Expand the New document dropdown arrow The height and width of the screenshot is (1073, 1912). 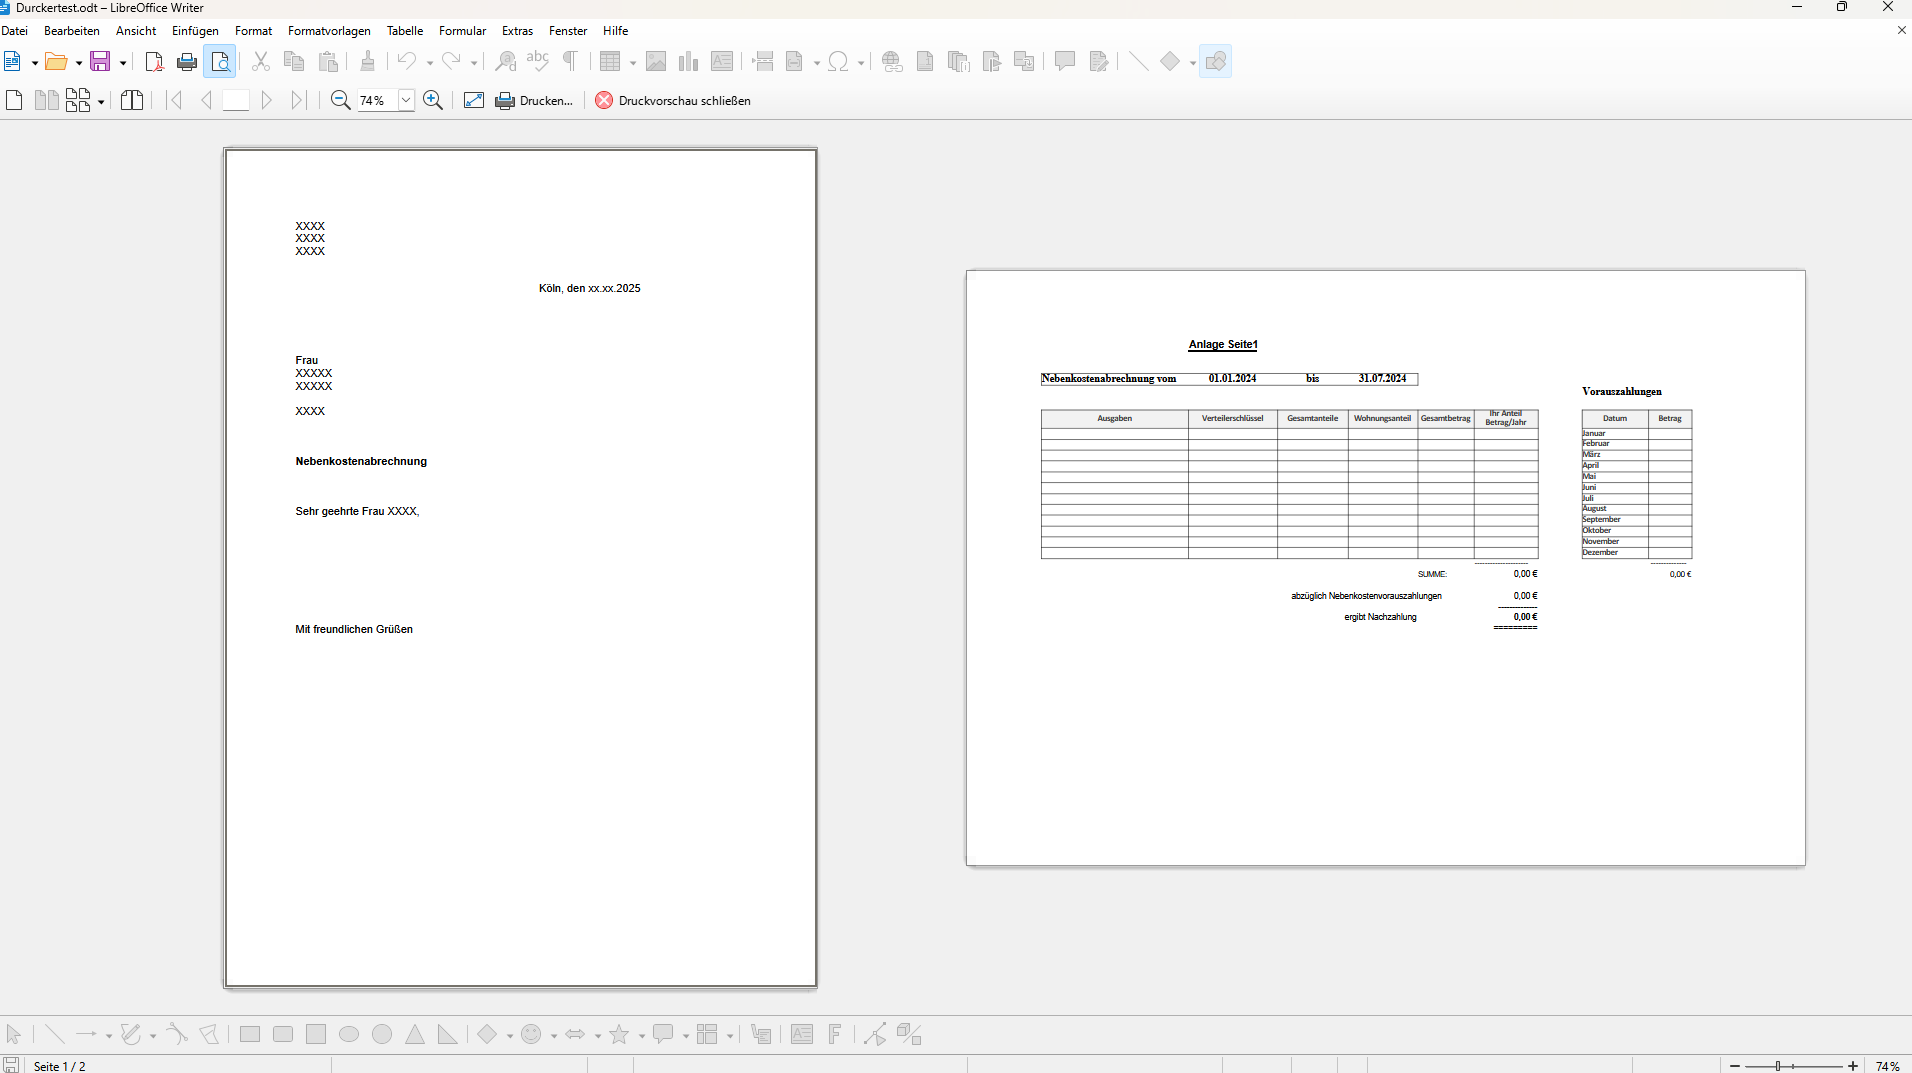pyautogui.click(x=35, y=63)
